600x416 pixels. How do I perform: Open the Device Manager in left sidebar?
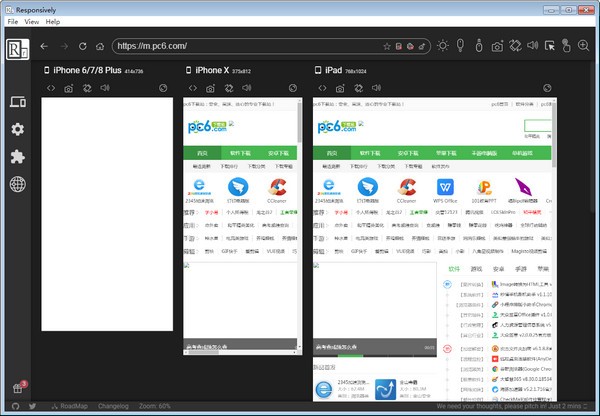coord(17,103)
